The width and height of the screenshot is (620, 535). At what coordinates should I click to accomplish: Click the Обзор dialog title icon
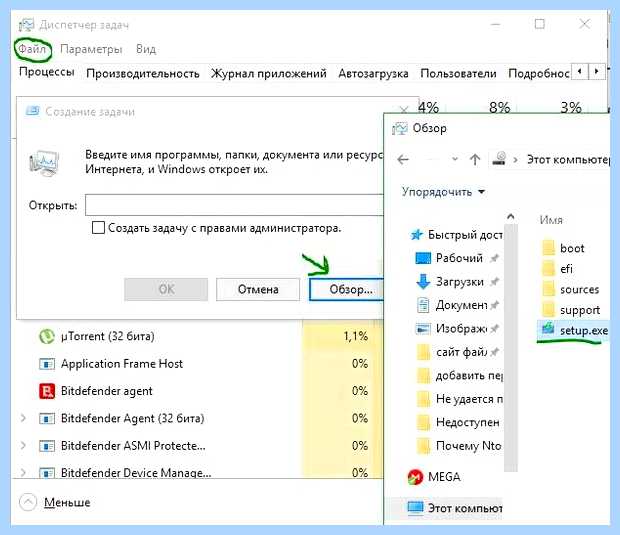click(400, 128)
